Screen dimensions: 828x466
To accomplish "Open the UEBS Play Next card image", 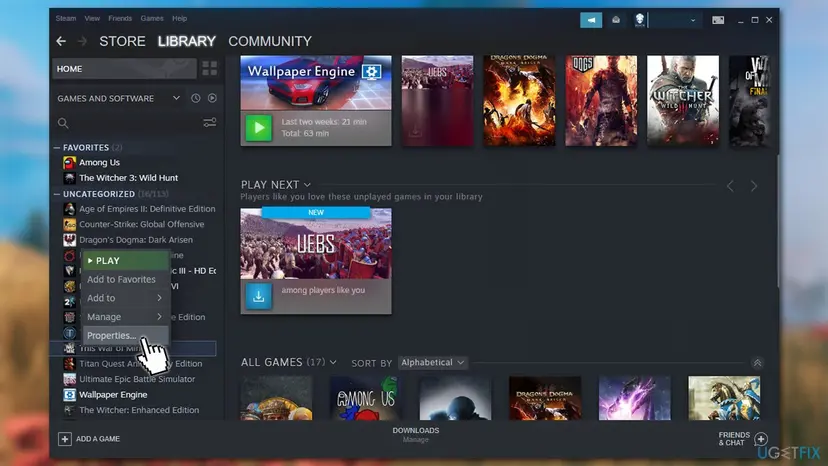I will coord(316,244).
